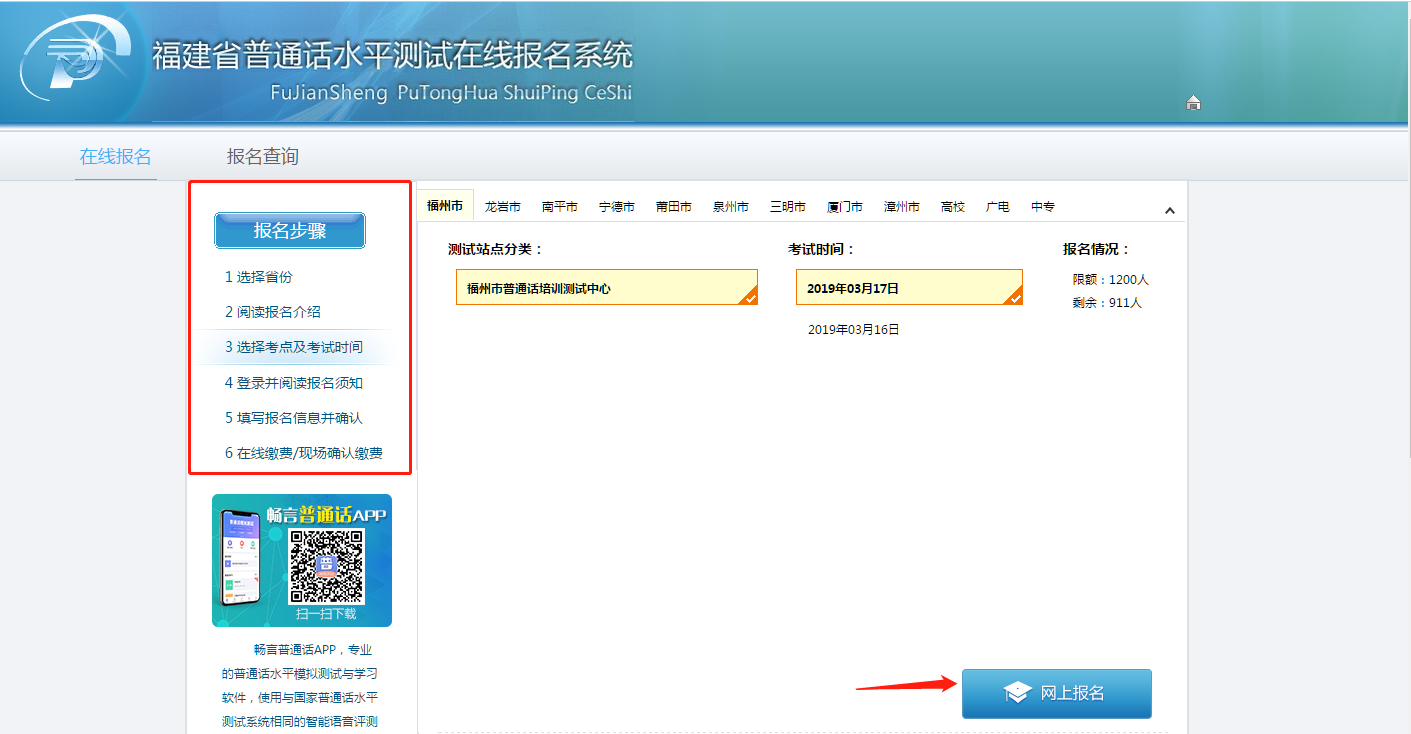1411x734 pixels.
Task: Click the 测试站点分类 label
Action: coord(495,249)
